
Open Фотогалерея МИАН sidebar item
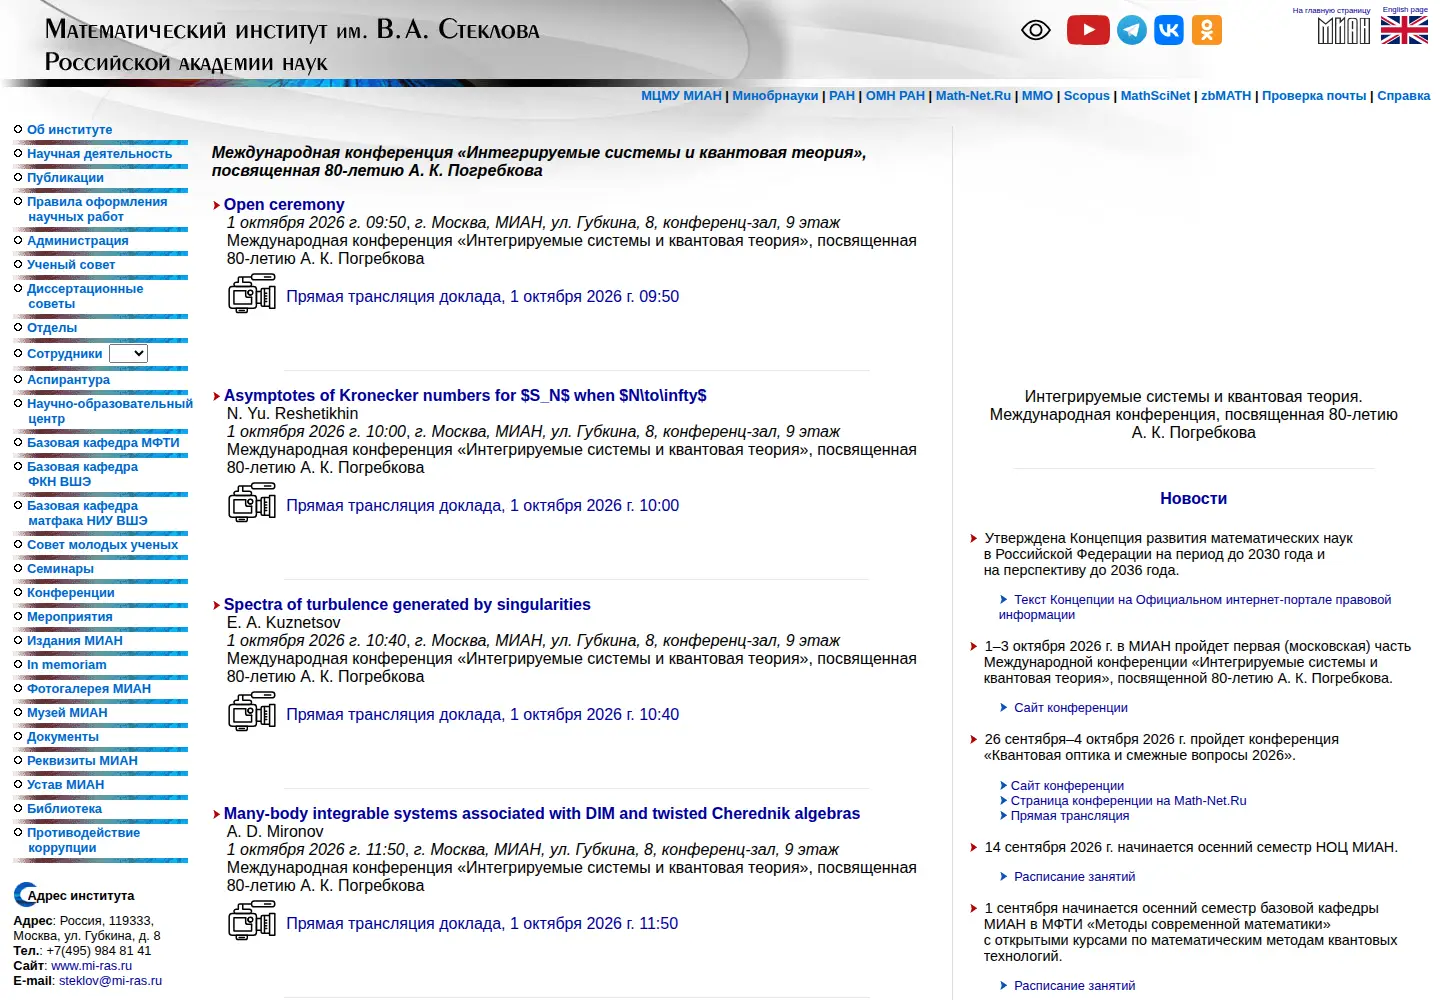click(x=89, y=689)
